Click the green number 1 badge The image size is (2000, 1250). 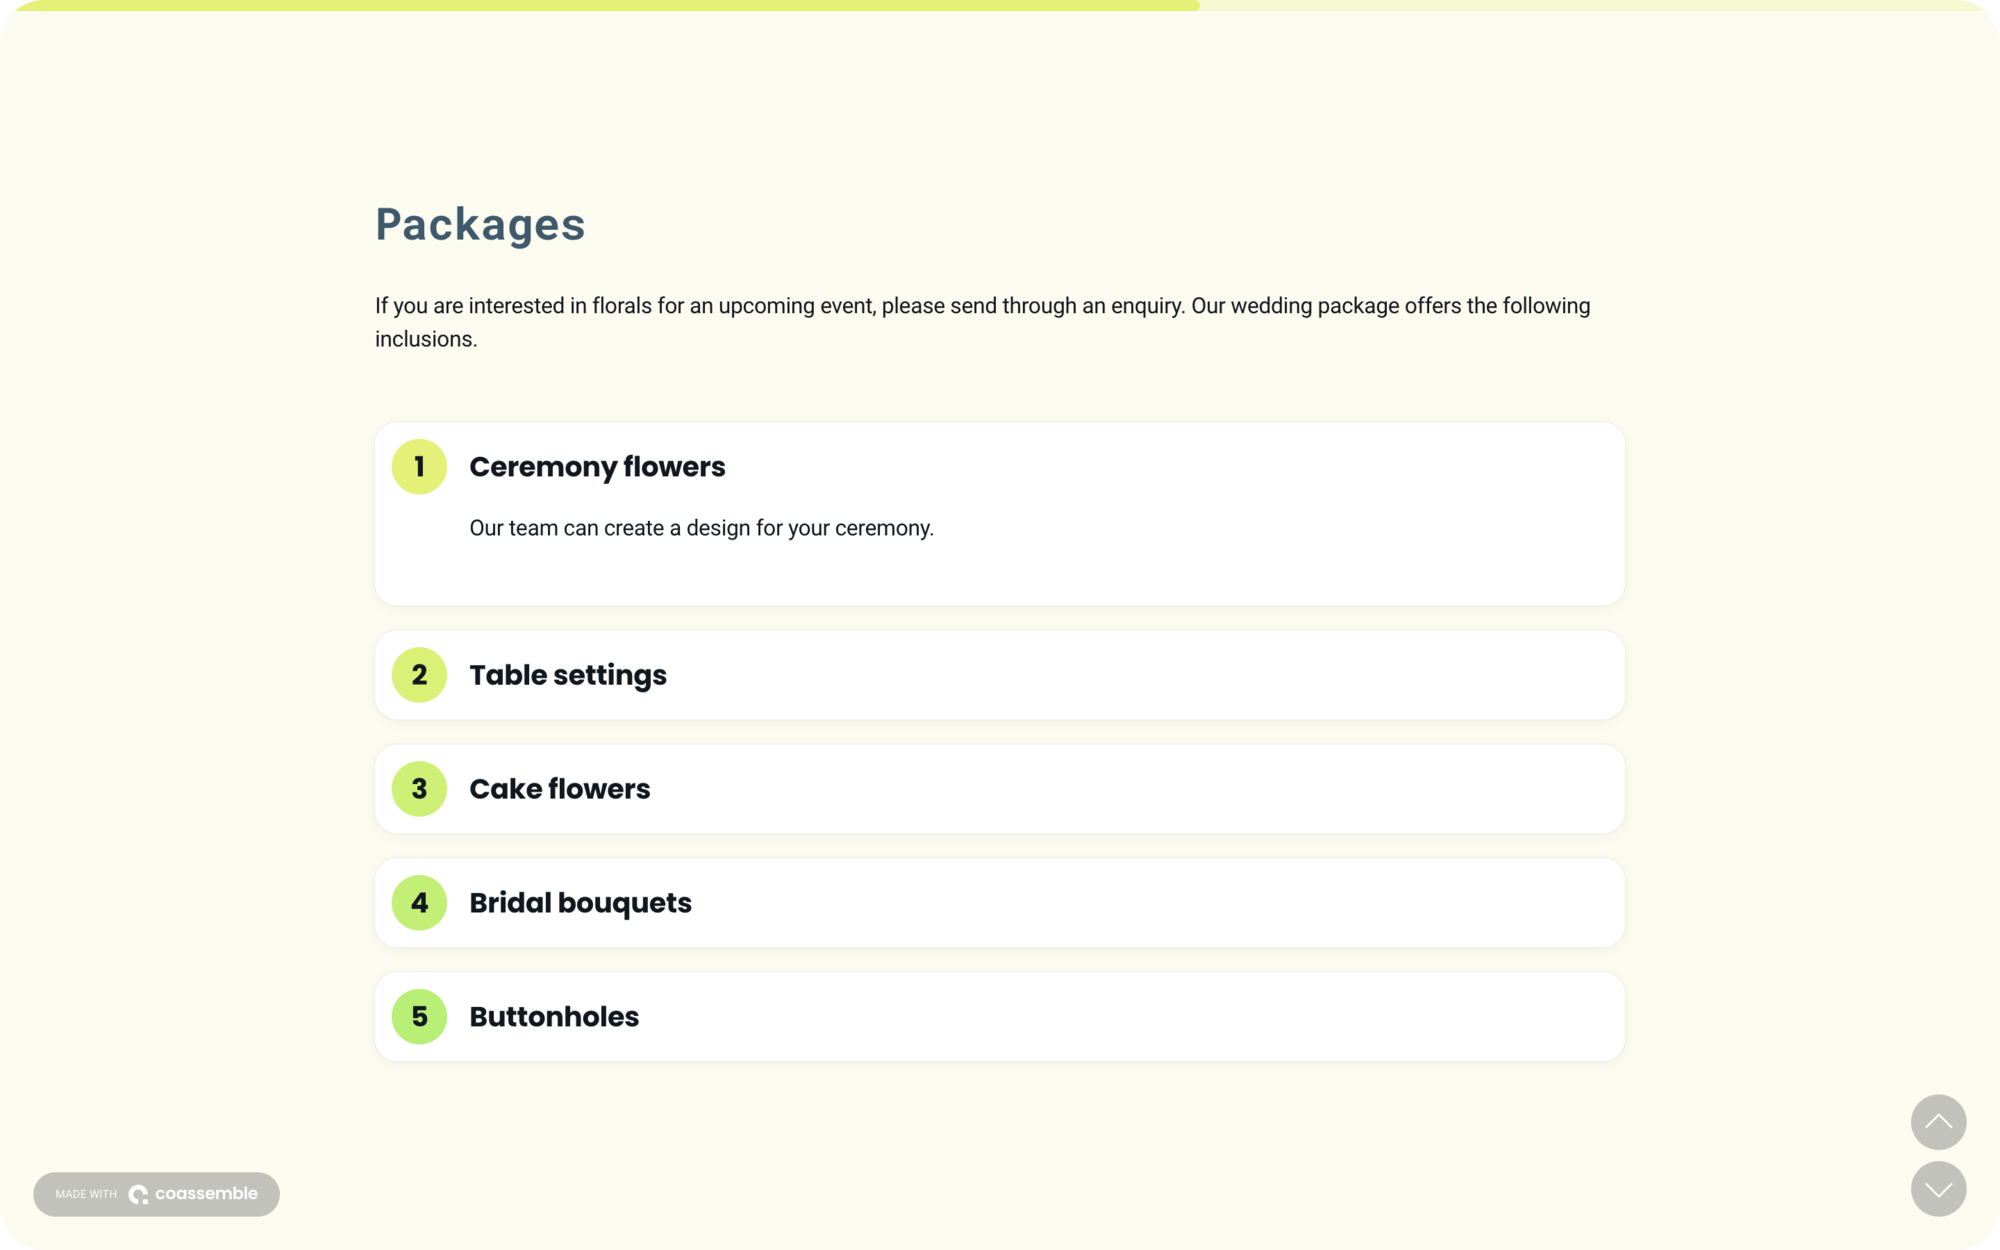(419, 467)
